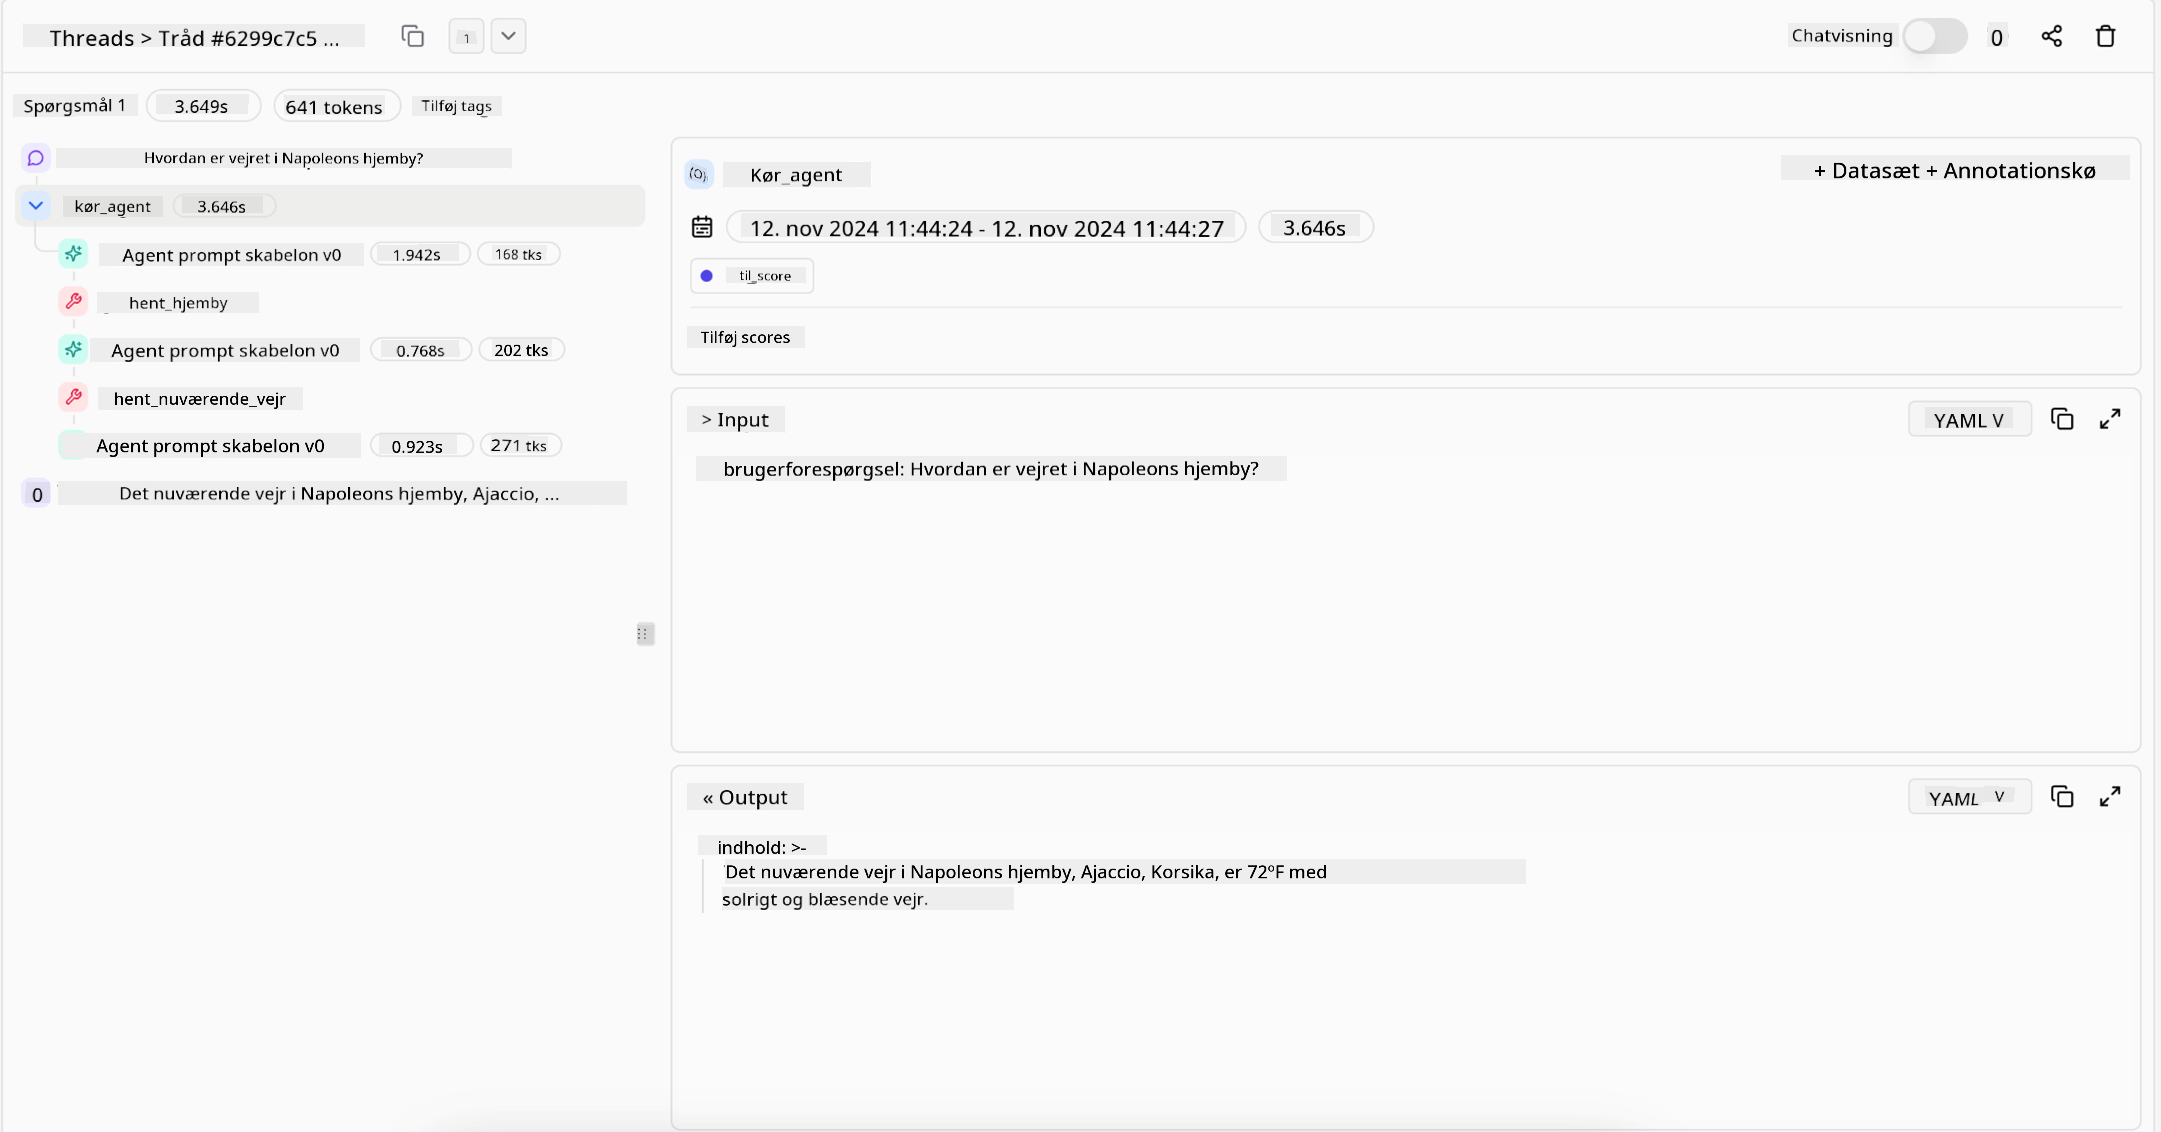Click Tilføj scores button
The width and height of the screenshot is (2161, 1132).
(x=745, y=338)
